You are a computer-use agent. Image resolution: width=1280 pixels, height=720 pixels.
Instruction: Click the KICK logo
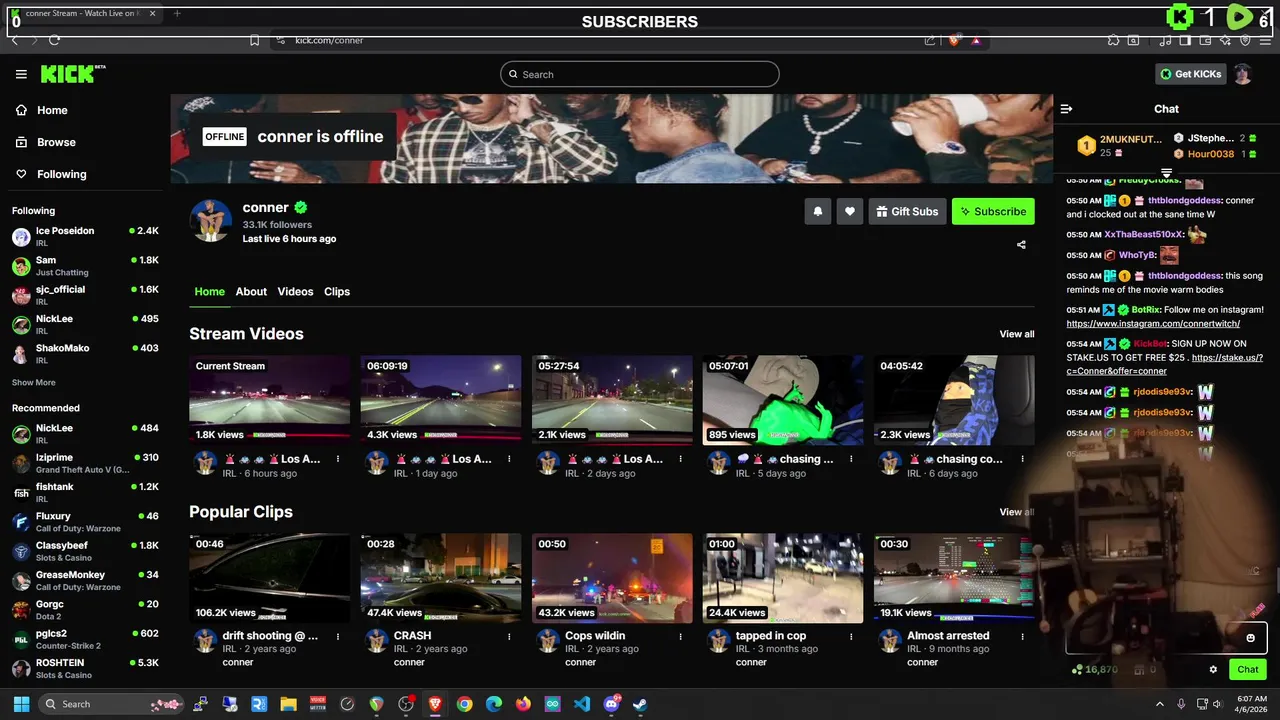coord(73,74)
